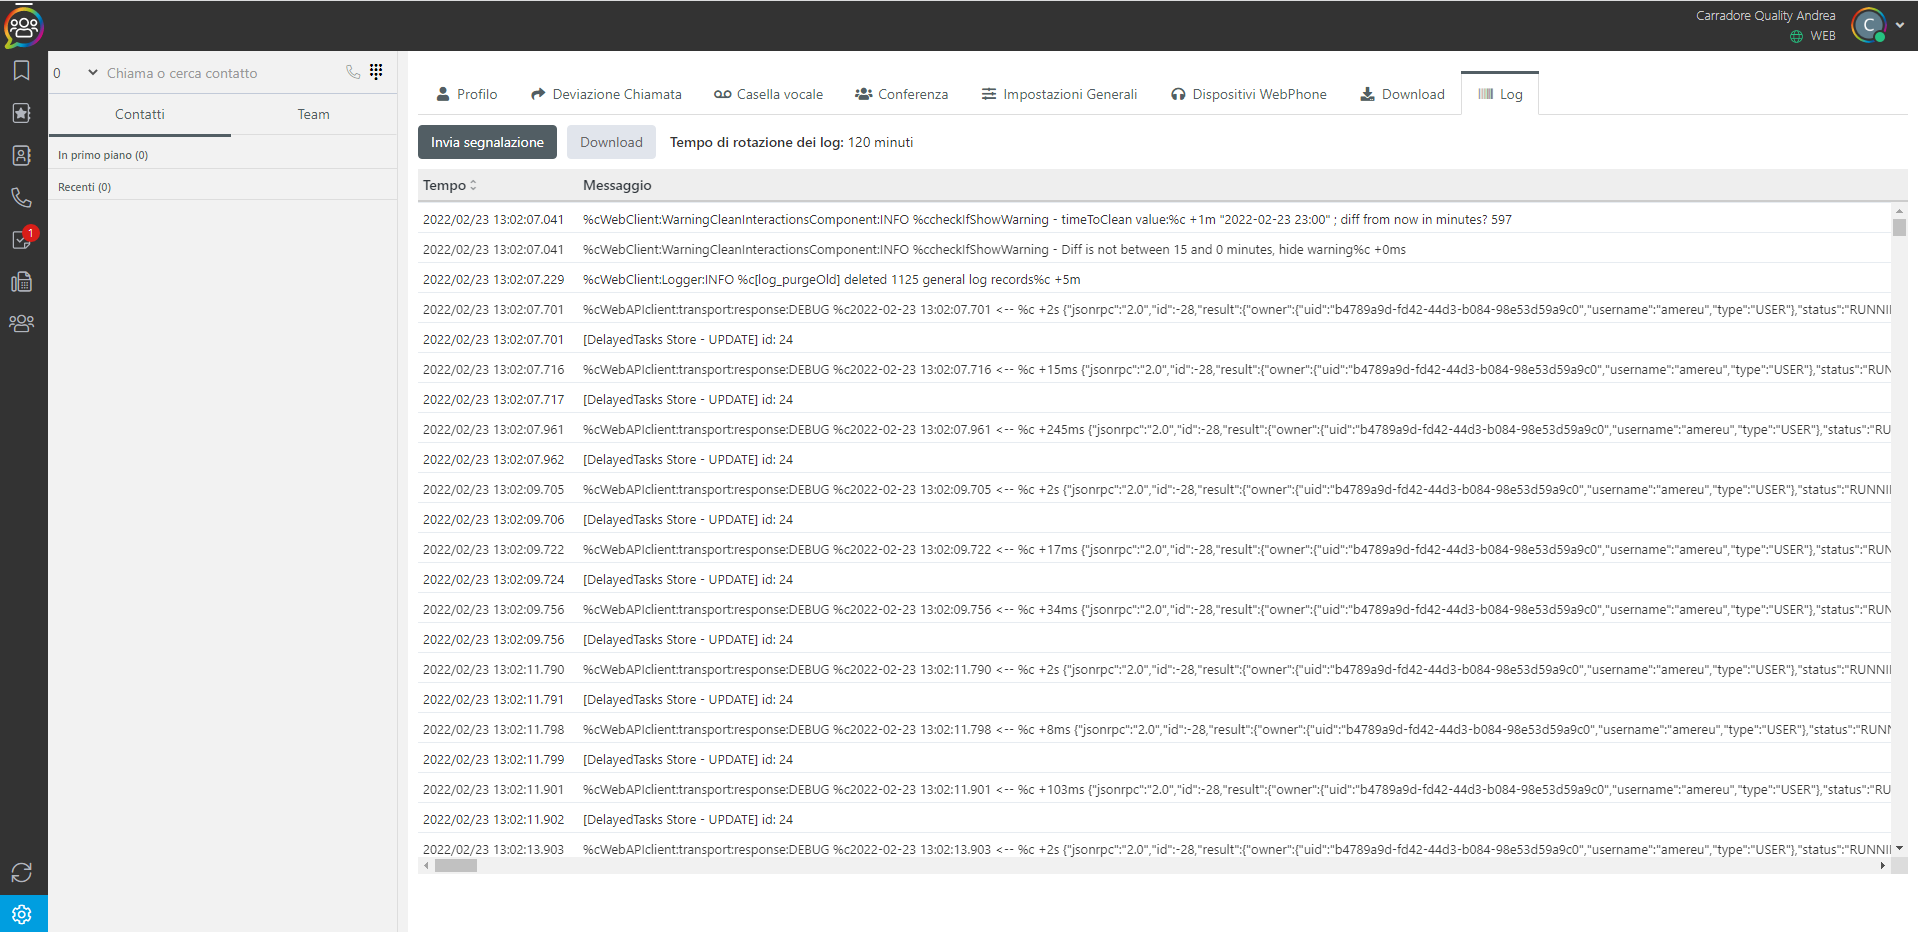Open the Impostazioni Generali tab
The height and width of the screenshot is (932, 1918).
tap(1059, 94)
